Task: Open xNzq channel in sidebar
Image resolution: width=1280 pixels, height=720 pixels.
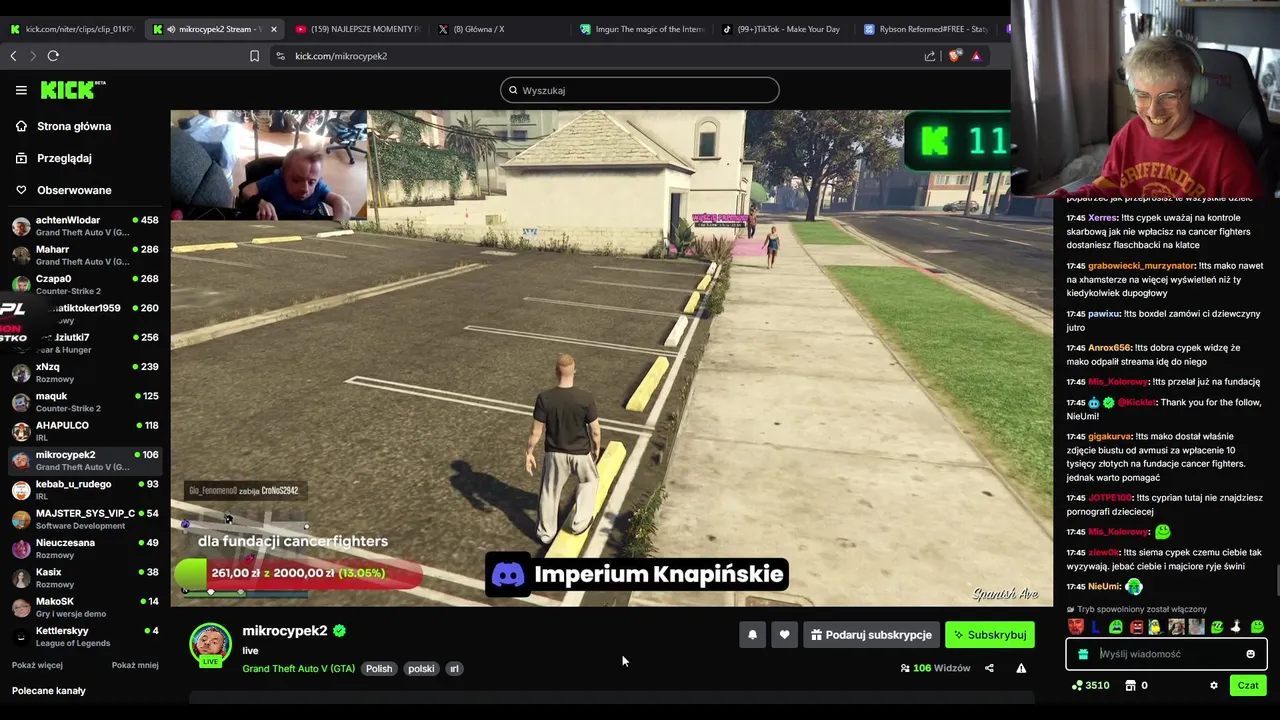Action: [x=85, y=372]
